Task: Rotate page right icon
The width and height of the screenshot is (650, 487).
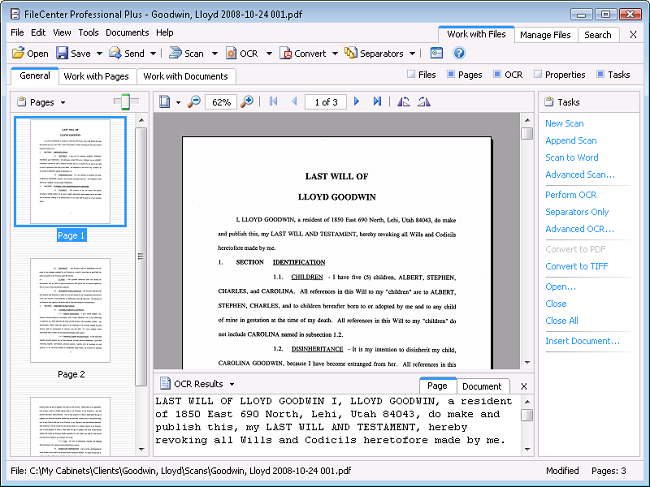Action: pos(424,102)
